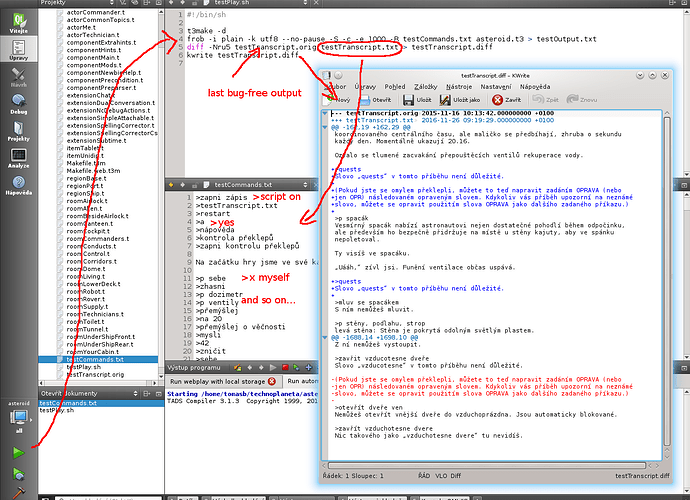Image resolution: width=690 pixels, height=500 pixels.
Task: Collapse the @@ -162,19 hunk fold marker
Action: click(325, 127)
